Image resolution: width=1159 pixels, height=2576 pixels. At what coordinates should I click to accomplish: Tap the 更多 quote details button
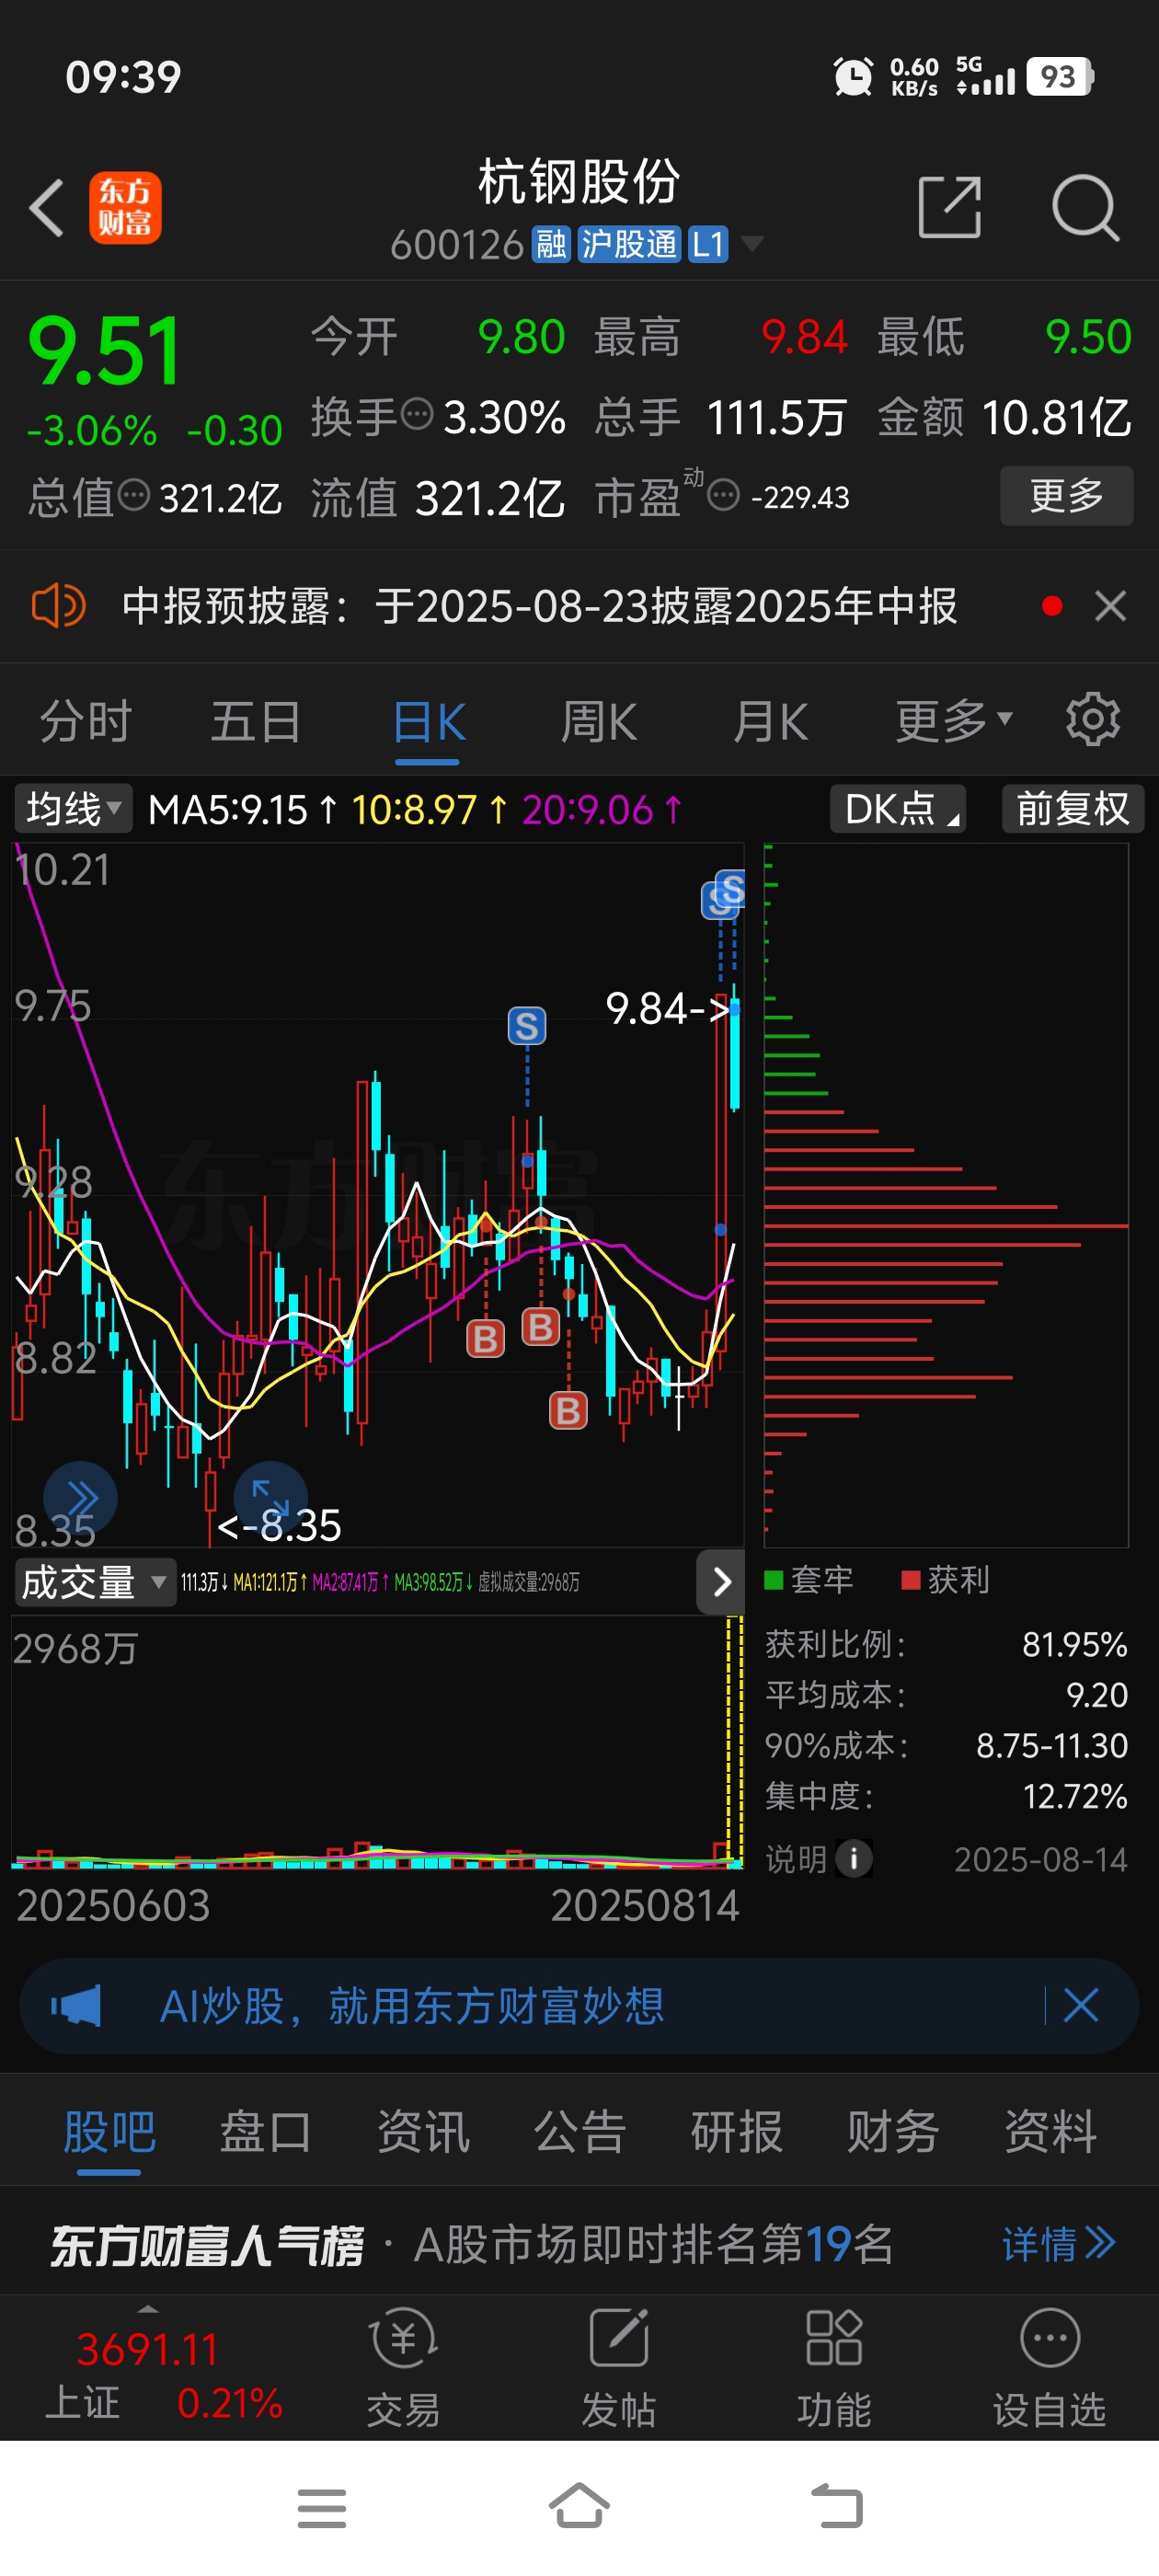click(x=1066, y=495)
